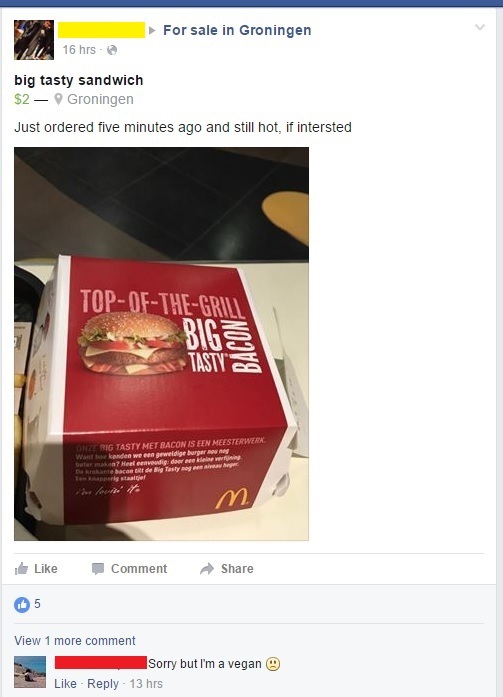Like the vegan comment
Screen dimensions: 503x697
point(65,684)
